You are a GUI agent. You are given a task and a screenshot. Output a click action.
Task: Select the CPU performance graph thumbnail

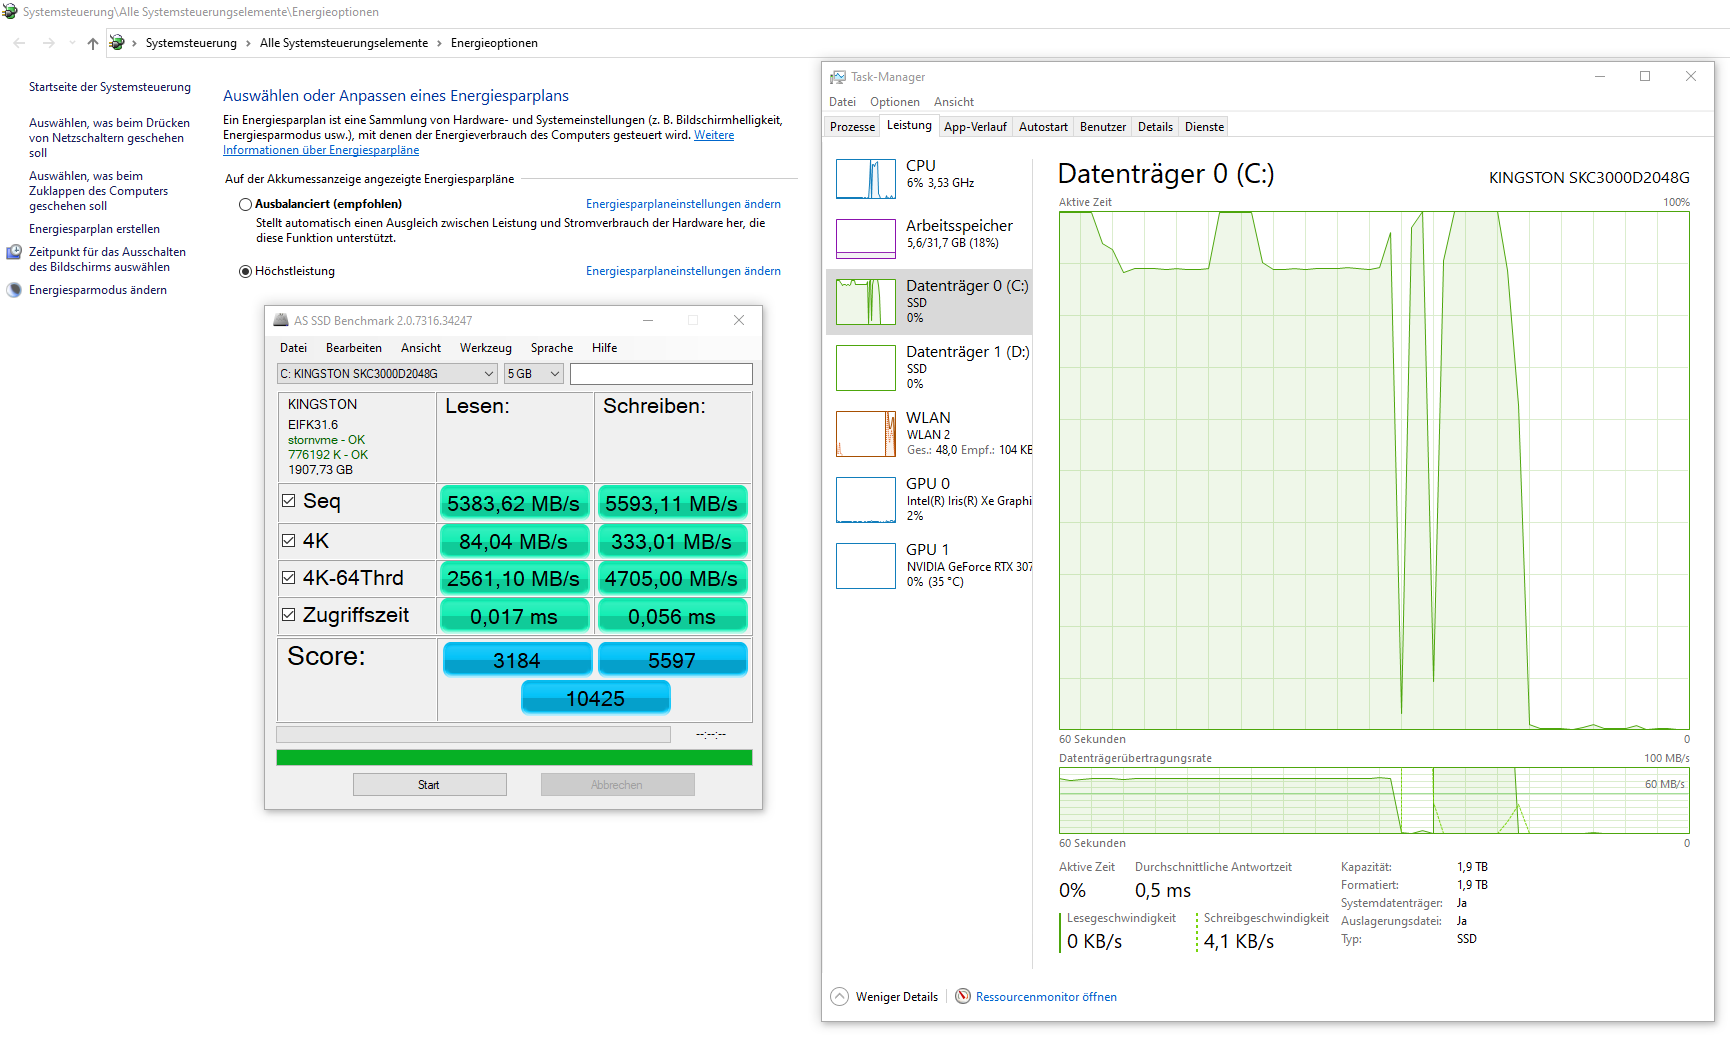coord(866,179)
